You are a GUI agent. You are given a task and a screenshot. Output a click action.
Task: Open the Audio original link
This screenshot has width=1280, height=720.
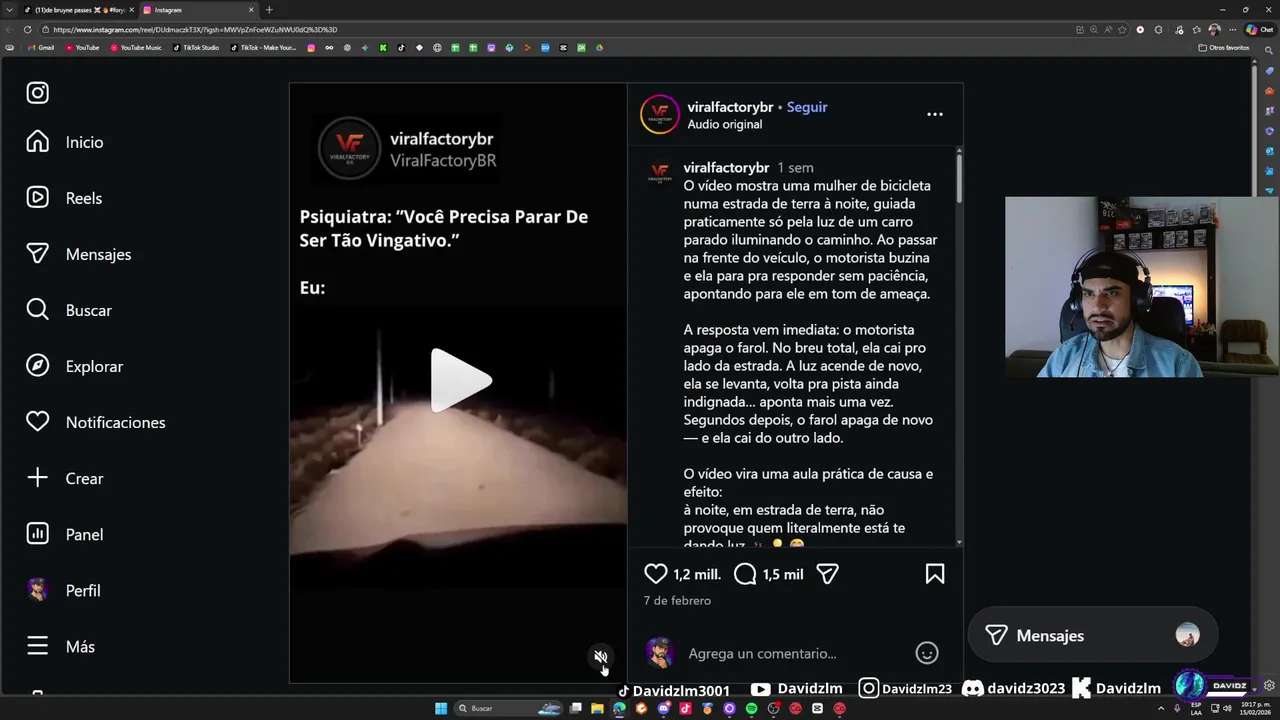(x=725, y=124)
